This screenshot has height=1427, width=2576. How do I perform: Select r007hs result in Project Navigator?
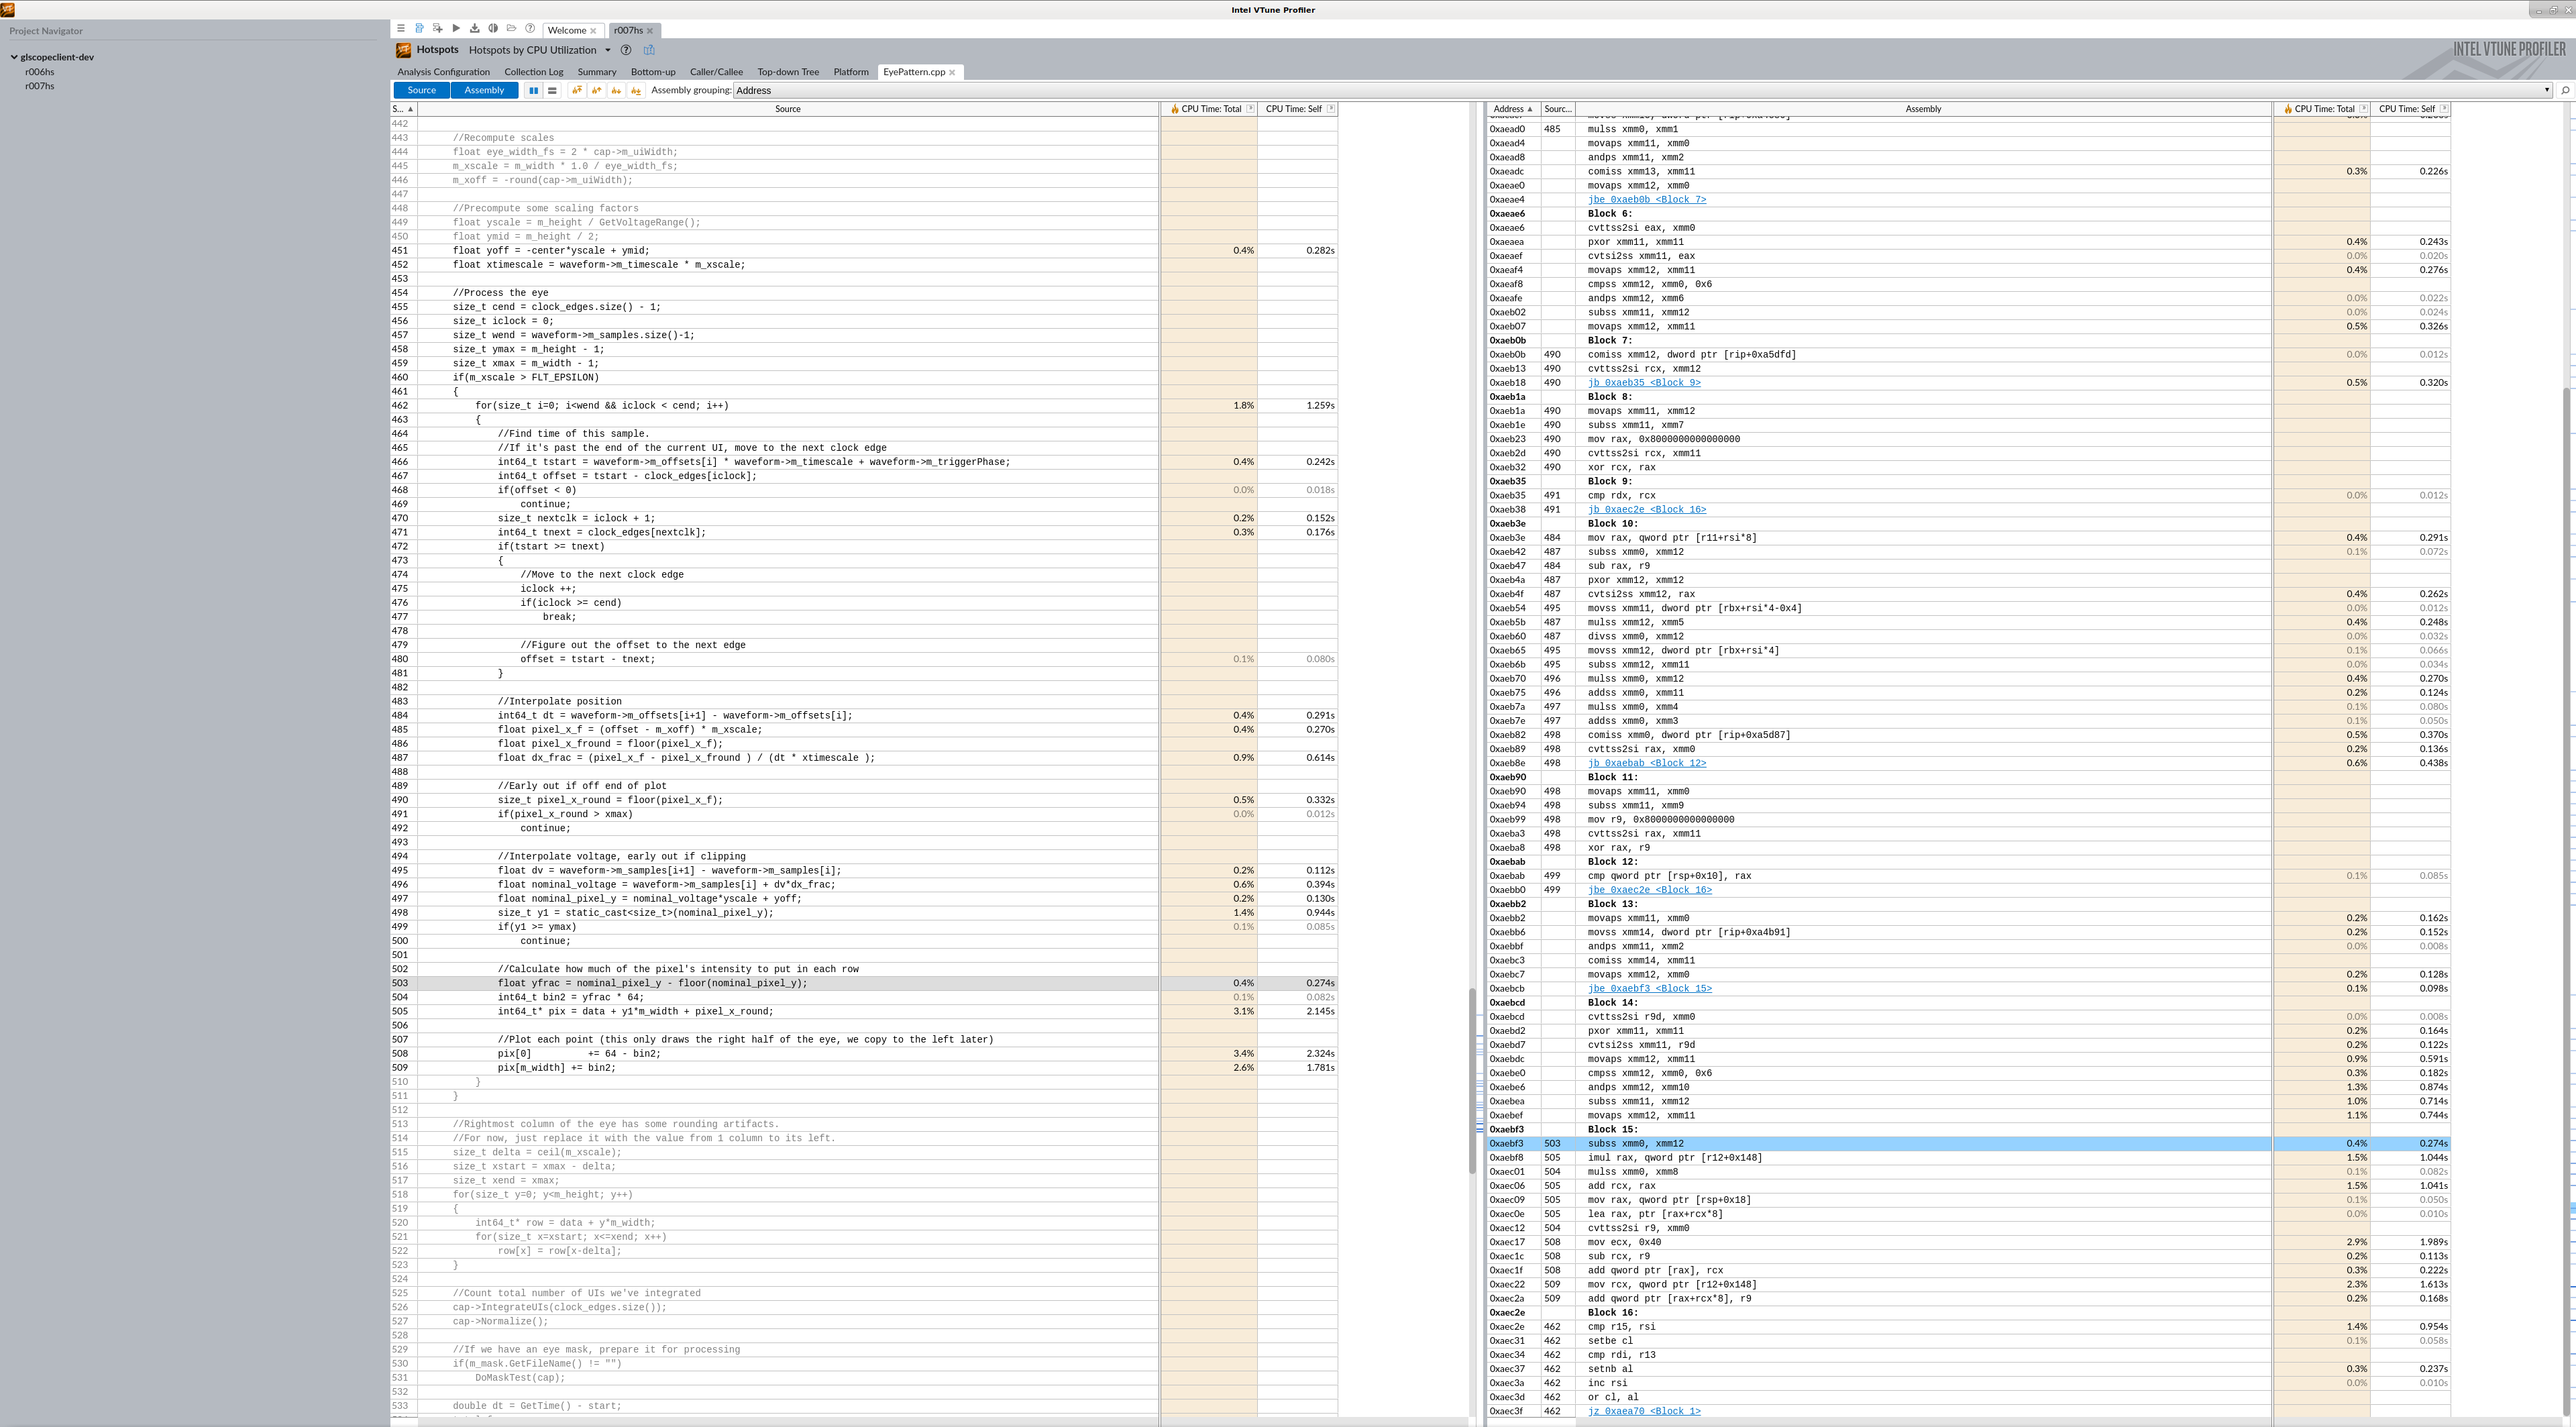click(40, 86)
